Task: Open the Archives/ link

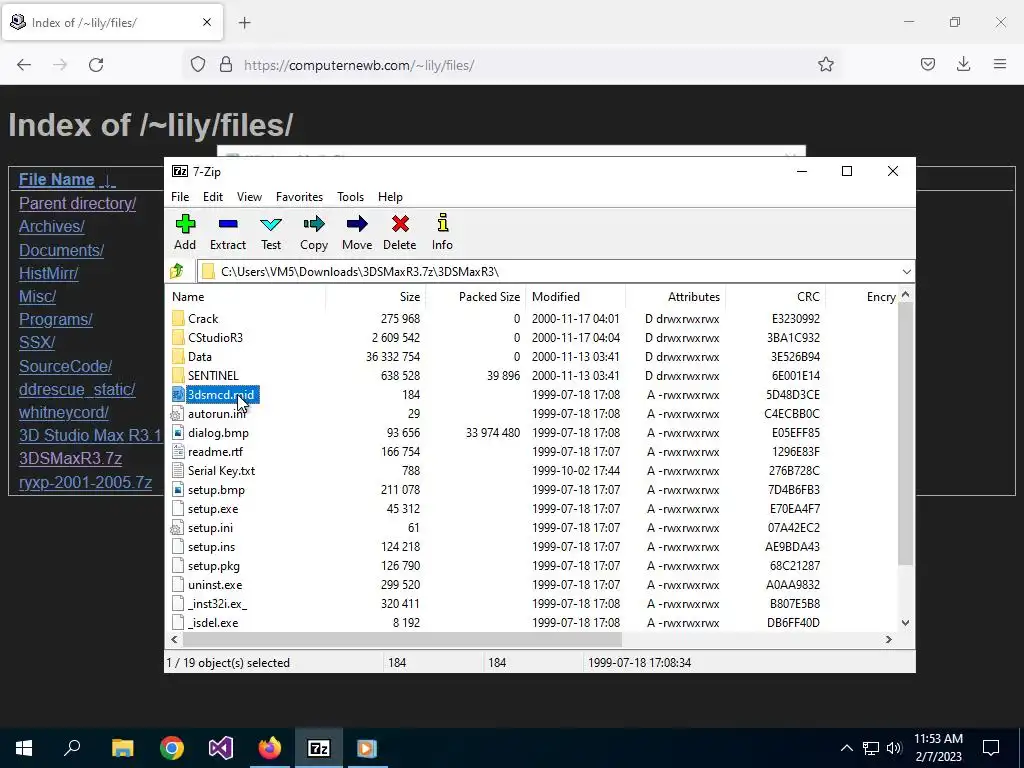Action: 52,226
